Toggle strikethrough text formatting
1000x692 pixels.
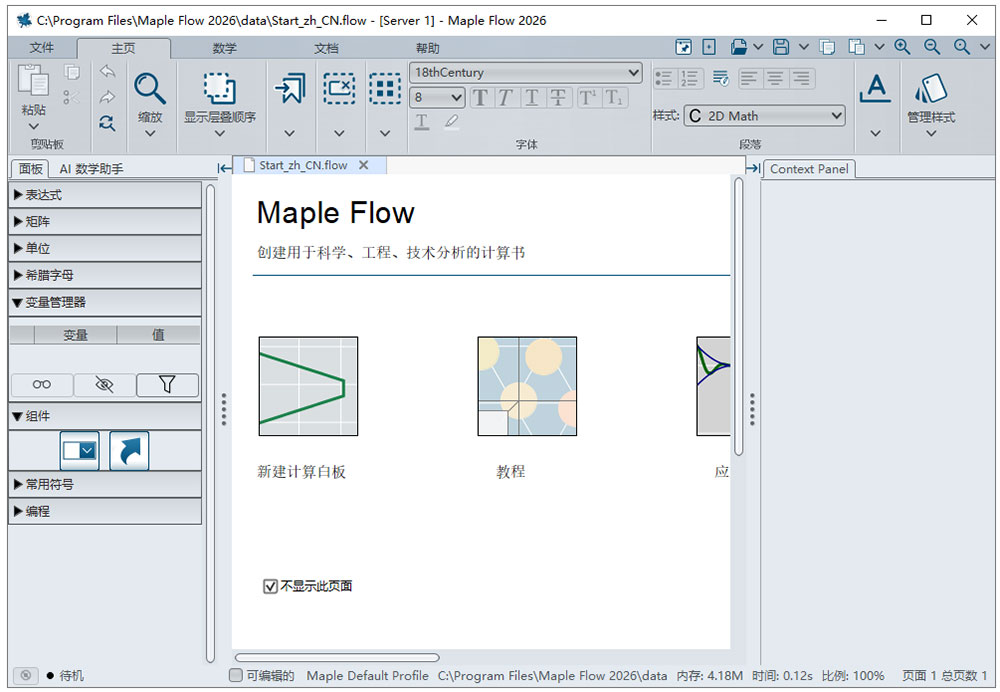point(557,98)
